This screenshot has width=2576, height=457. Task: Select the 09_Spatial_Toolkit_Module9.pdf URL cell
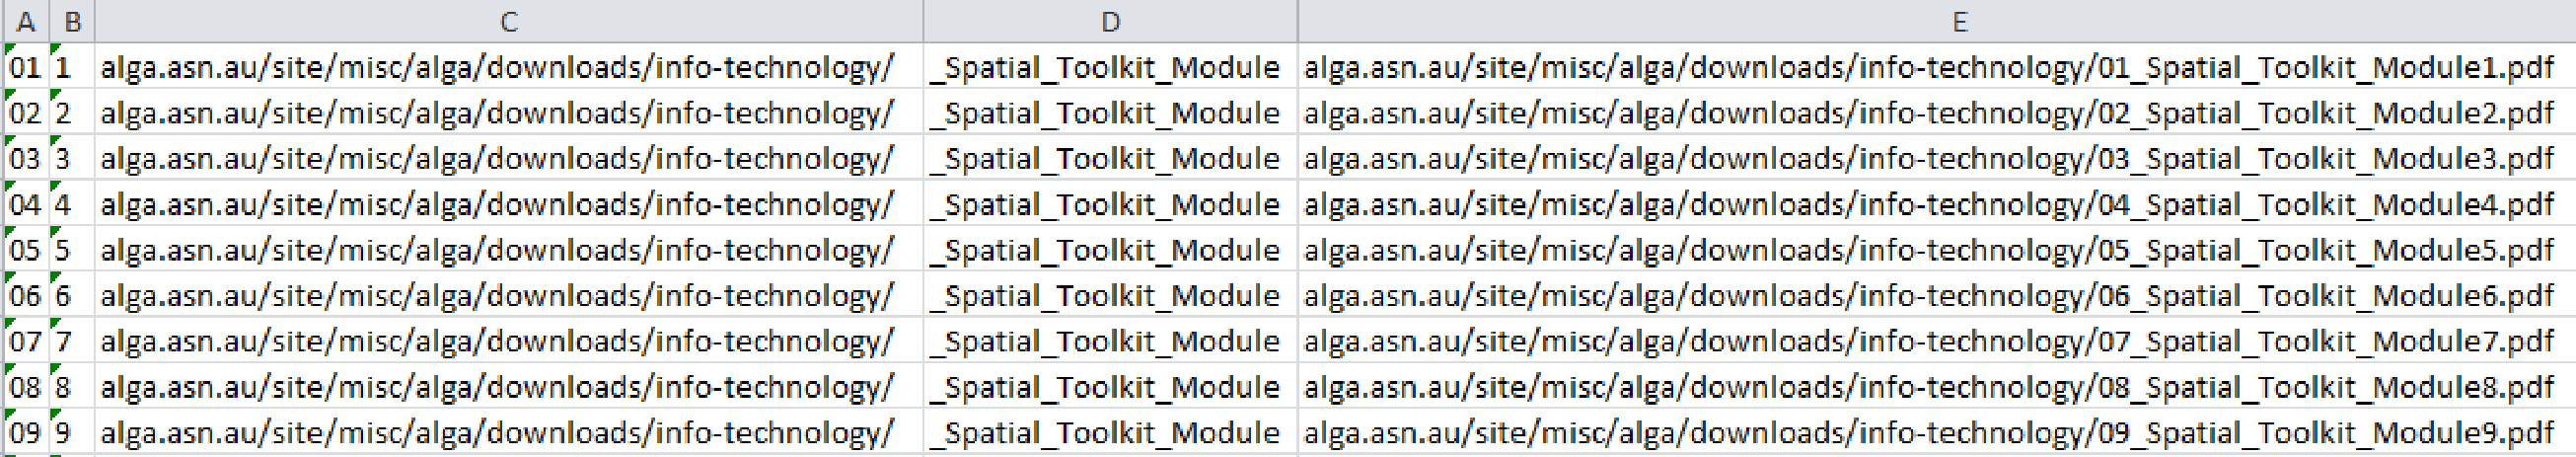1937,432
